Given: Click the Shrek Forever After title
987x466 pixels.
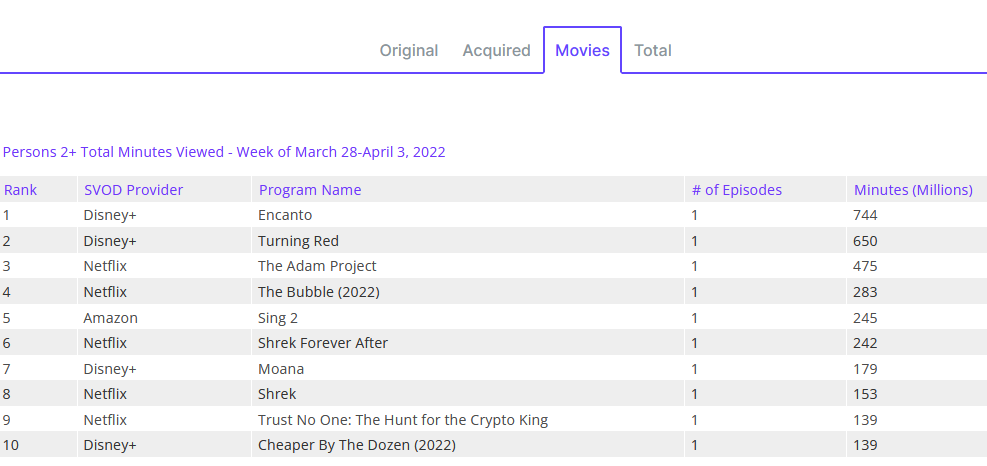Looking at the screenshot, I should 322,343.
